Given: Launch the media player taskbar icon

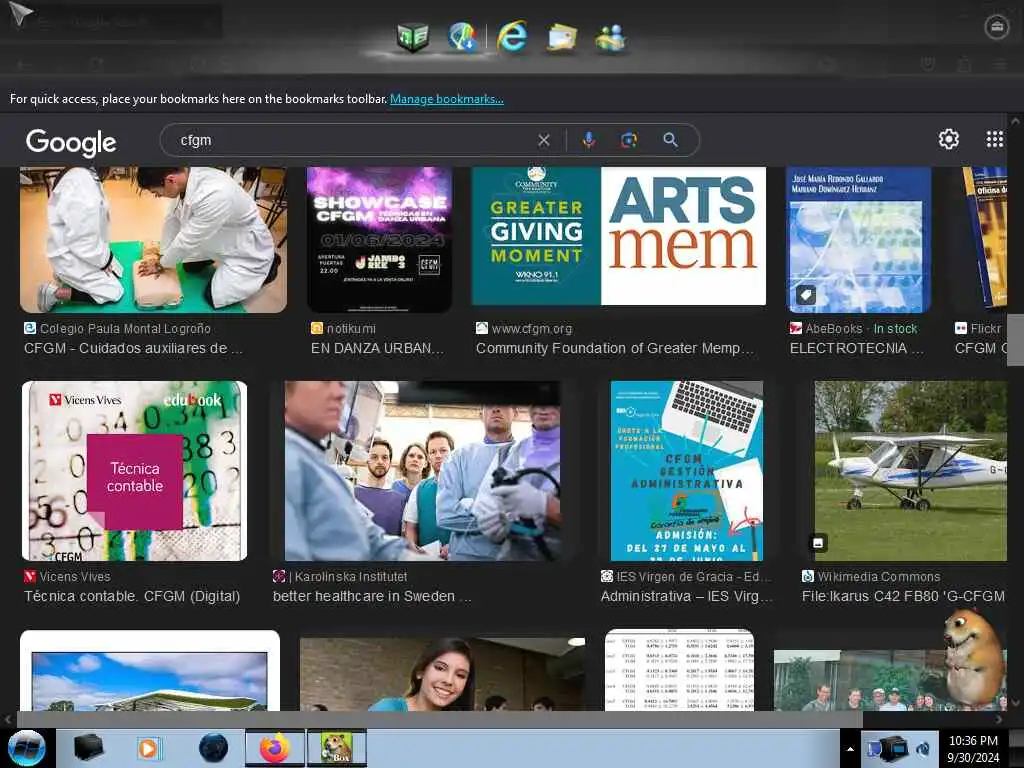Looking at the screenshot, I should click(149, 748).
